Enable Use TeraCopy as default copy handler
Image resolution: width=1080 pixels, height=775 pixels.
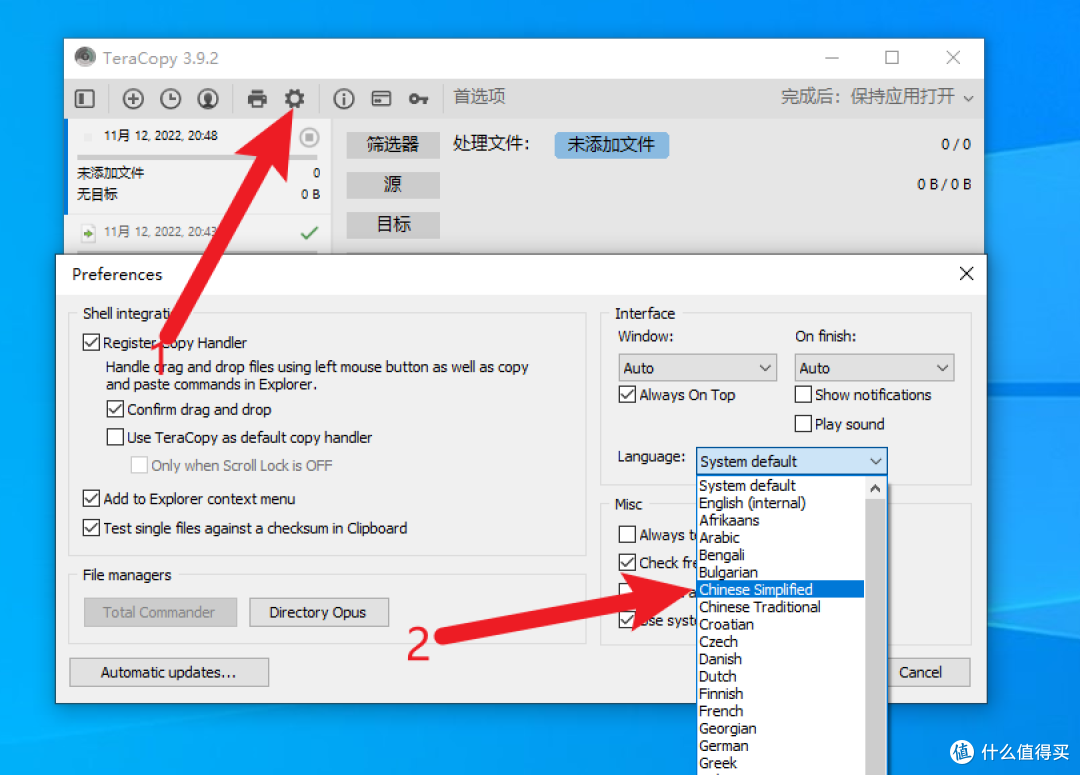(115, 437)
